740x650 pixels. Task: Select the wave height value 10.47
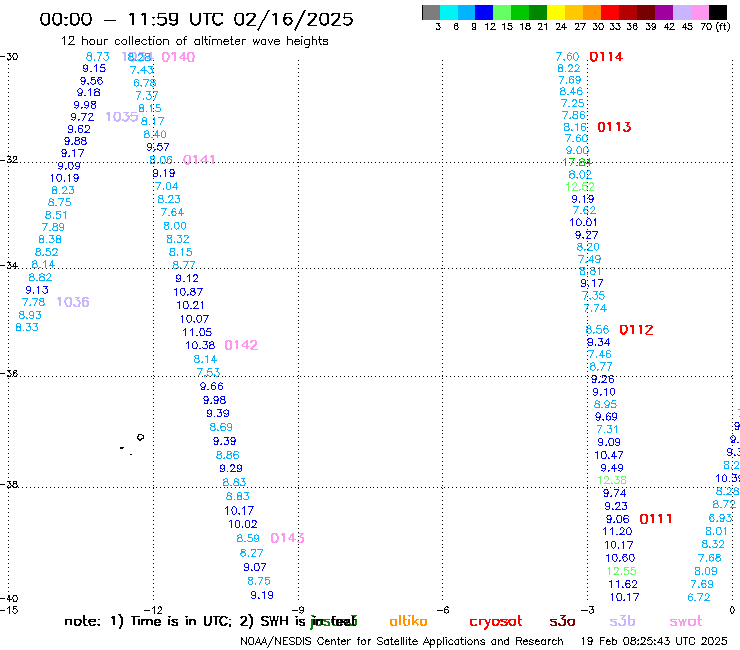609,456
